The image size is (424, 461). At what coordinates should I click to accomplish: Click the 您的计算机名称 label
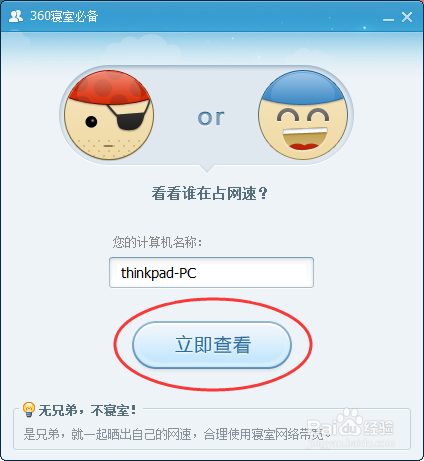[x=157, y=242]
